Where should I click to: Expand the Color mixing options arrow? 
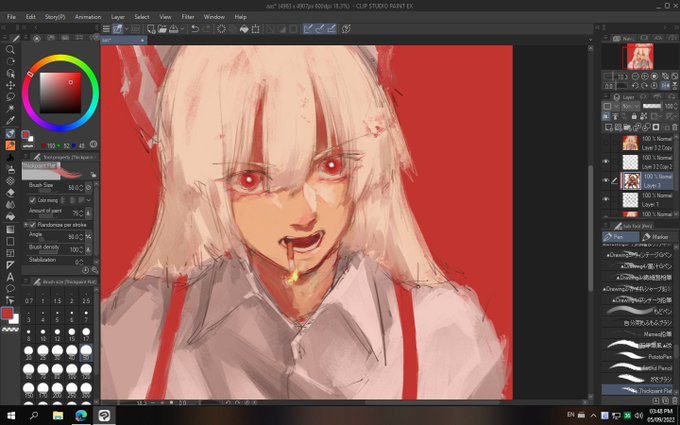88,200
